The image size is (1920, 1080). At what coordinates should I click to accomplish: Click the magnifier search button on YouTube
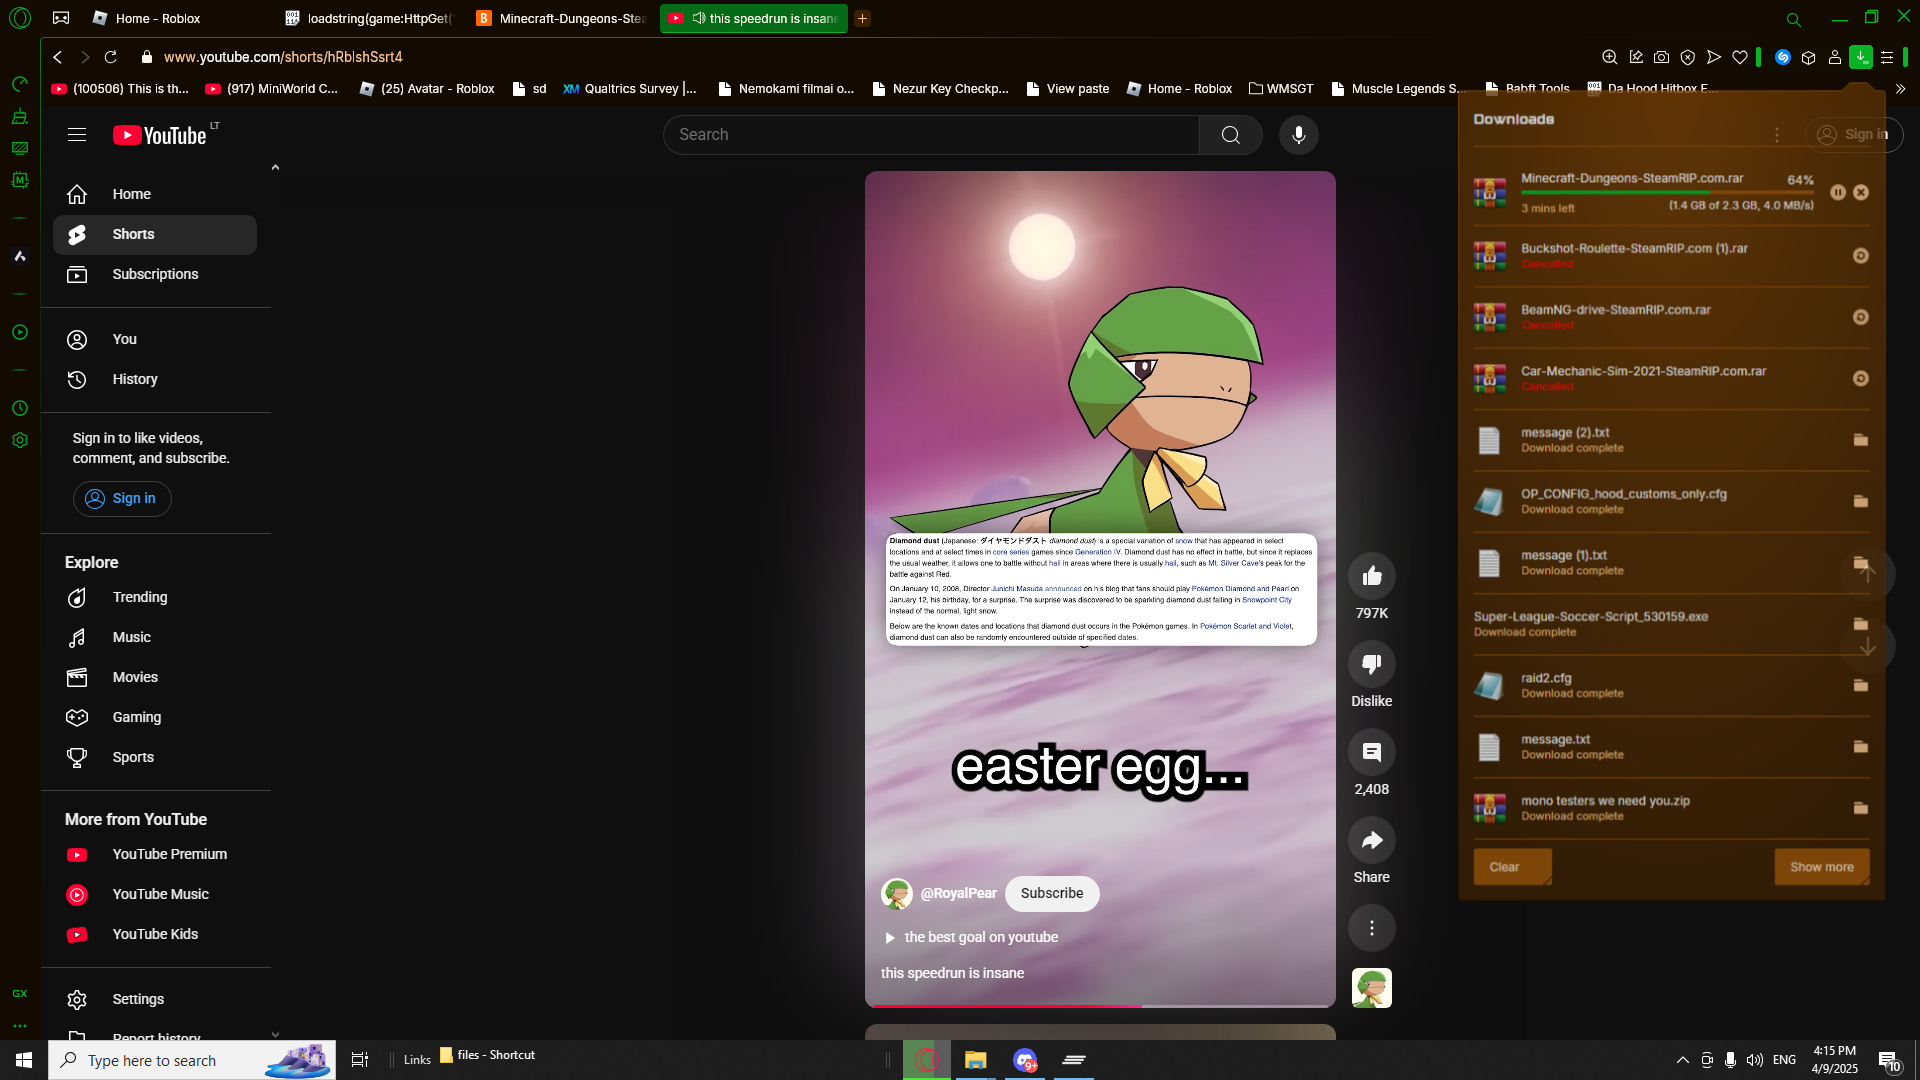[x=1230, y=135]
